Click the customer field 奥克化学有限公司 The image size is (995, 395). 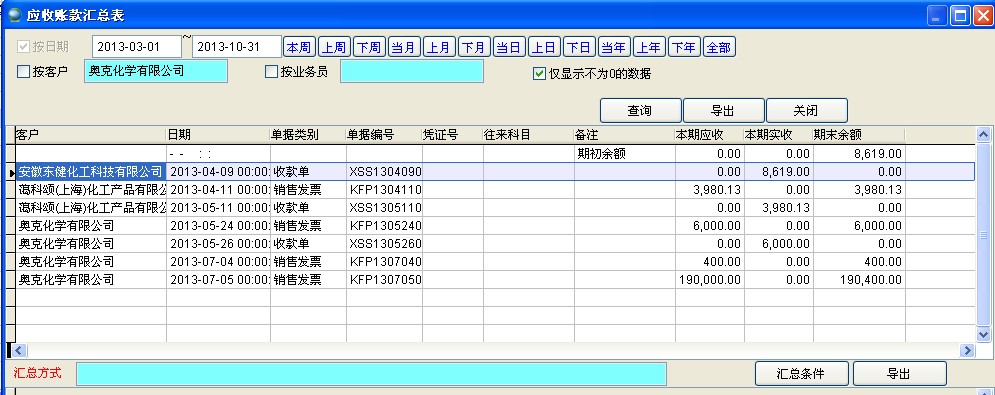click(155, 71)
